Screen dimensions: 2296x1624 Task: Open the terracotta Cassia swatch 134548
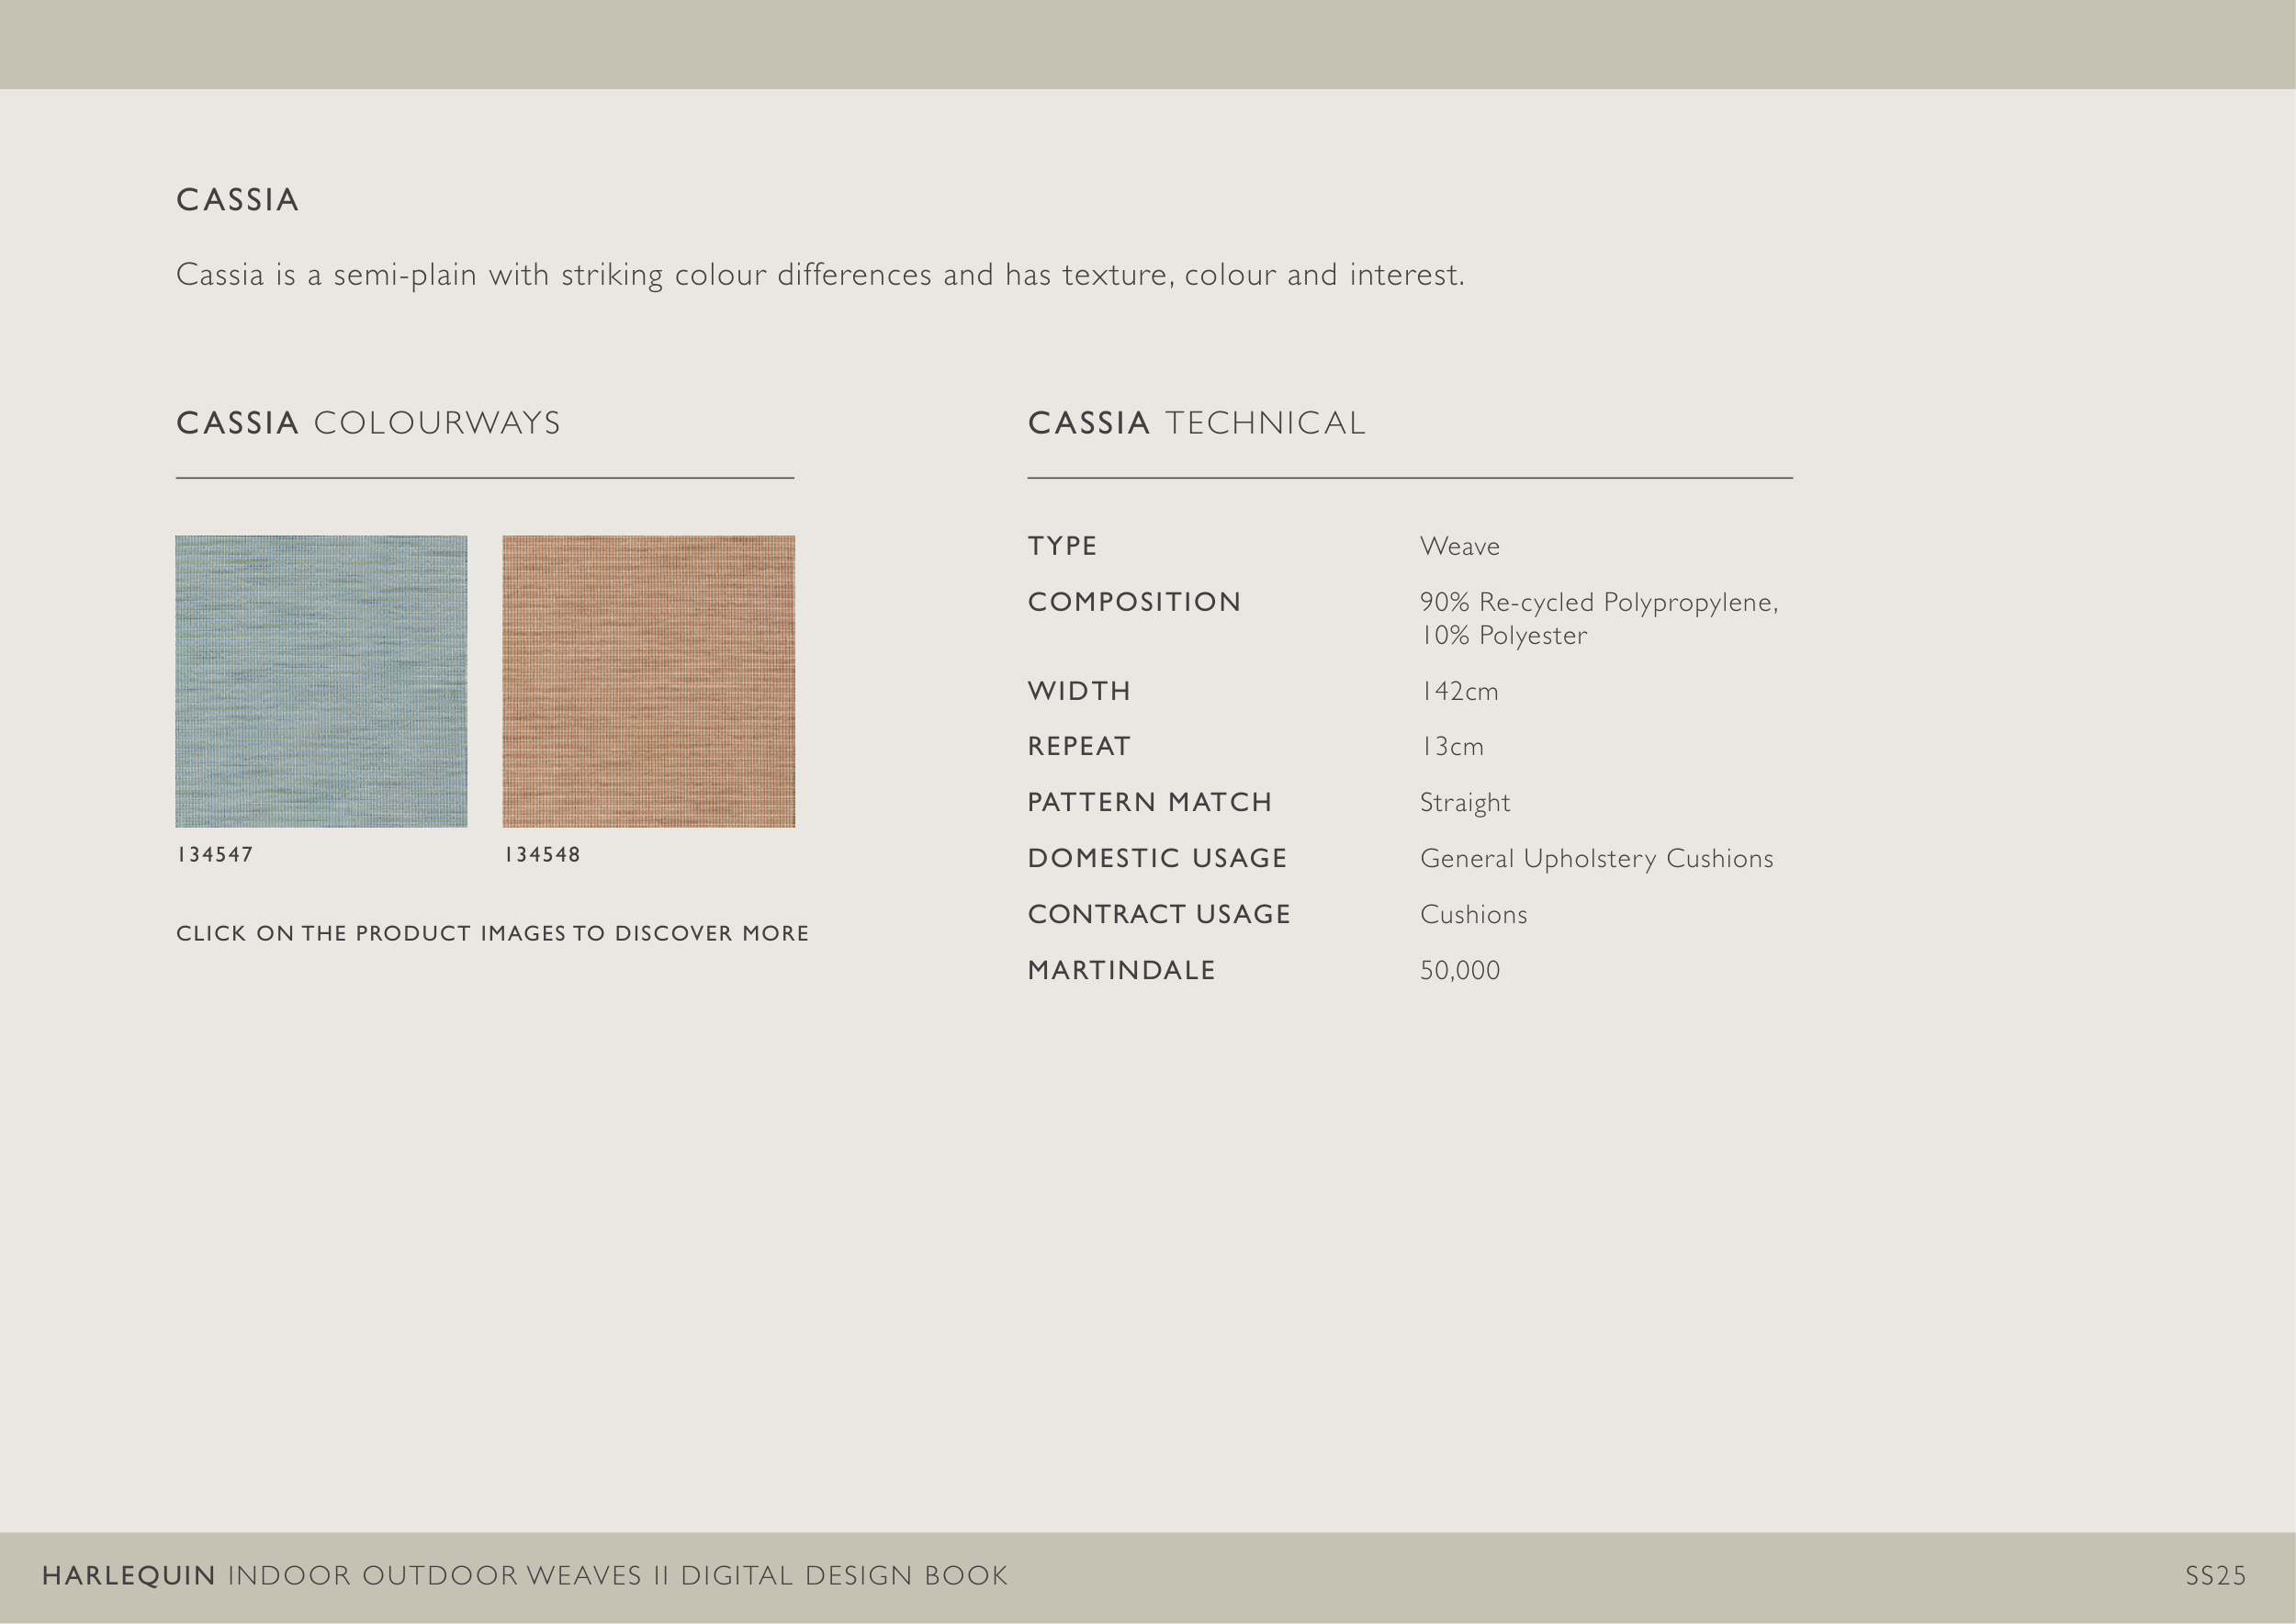pyautogui.click(x=648, y=681)
